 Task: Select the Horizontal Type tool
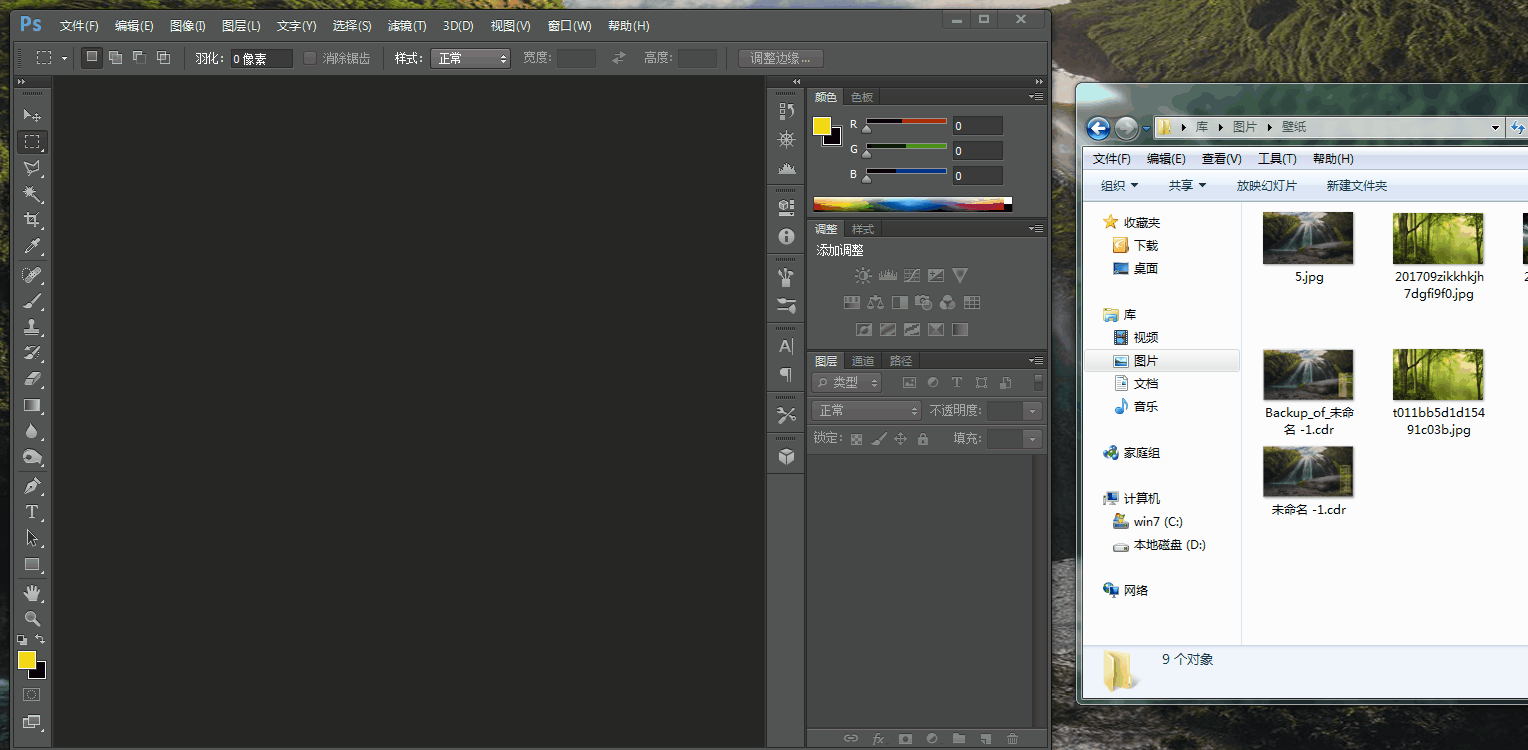click(x=32, y=512)
